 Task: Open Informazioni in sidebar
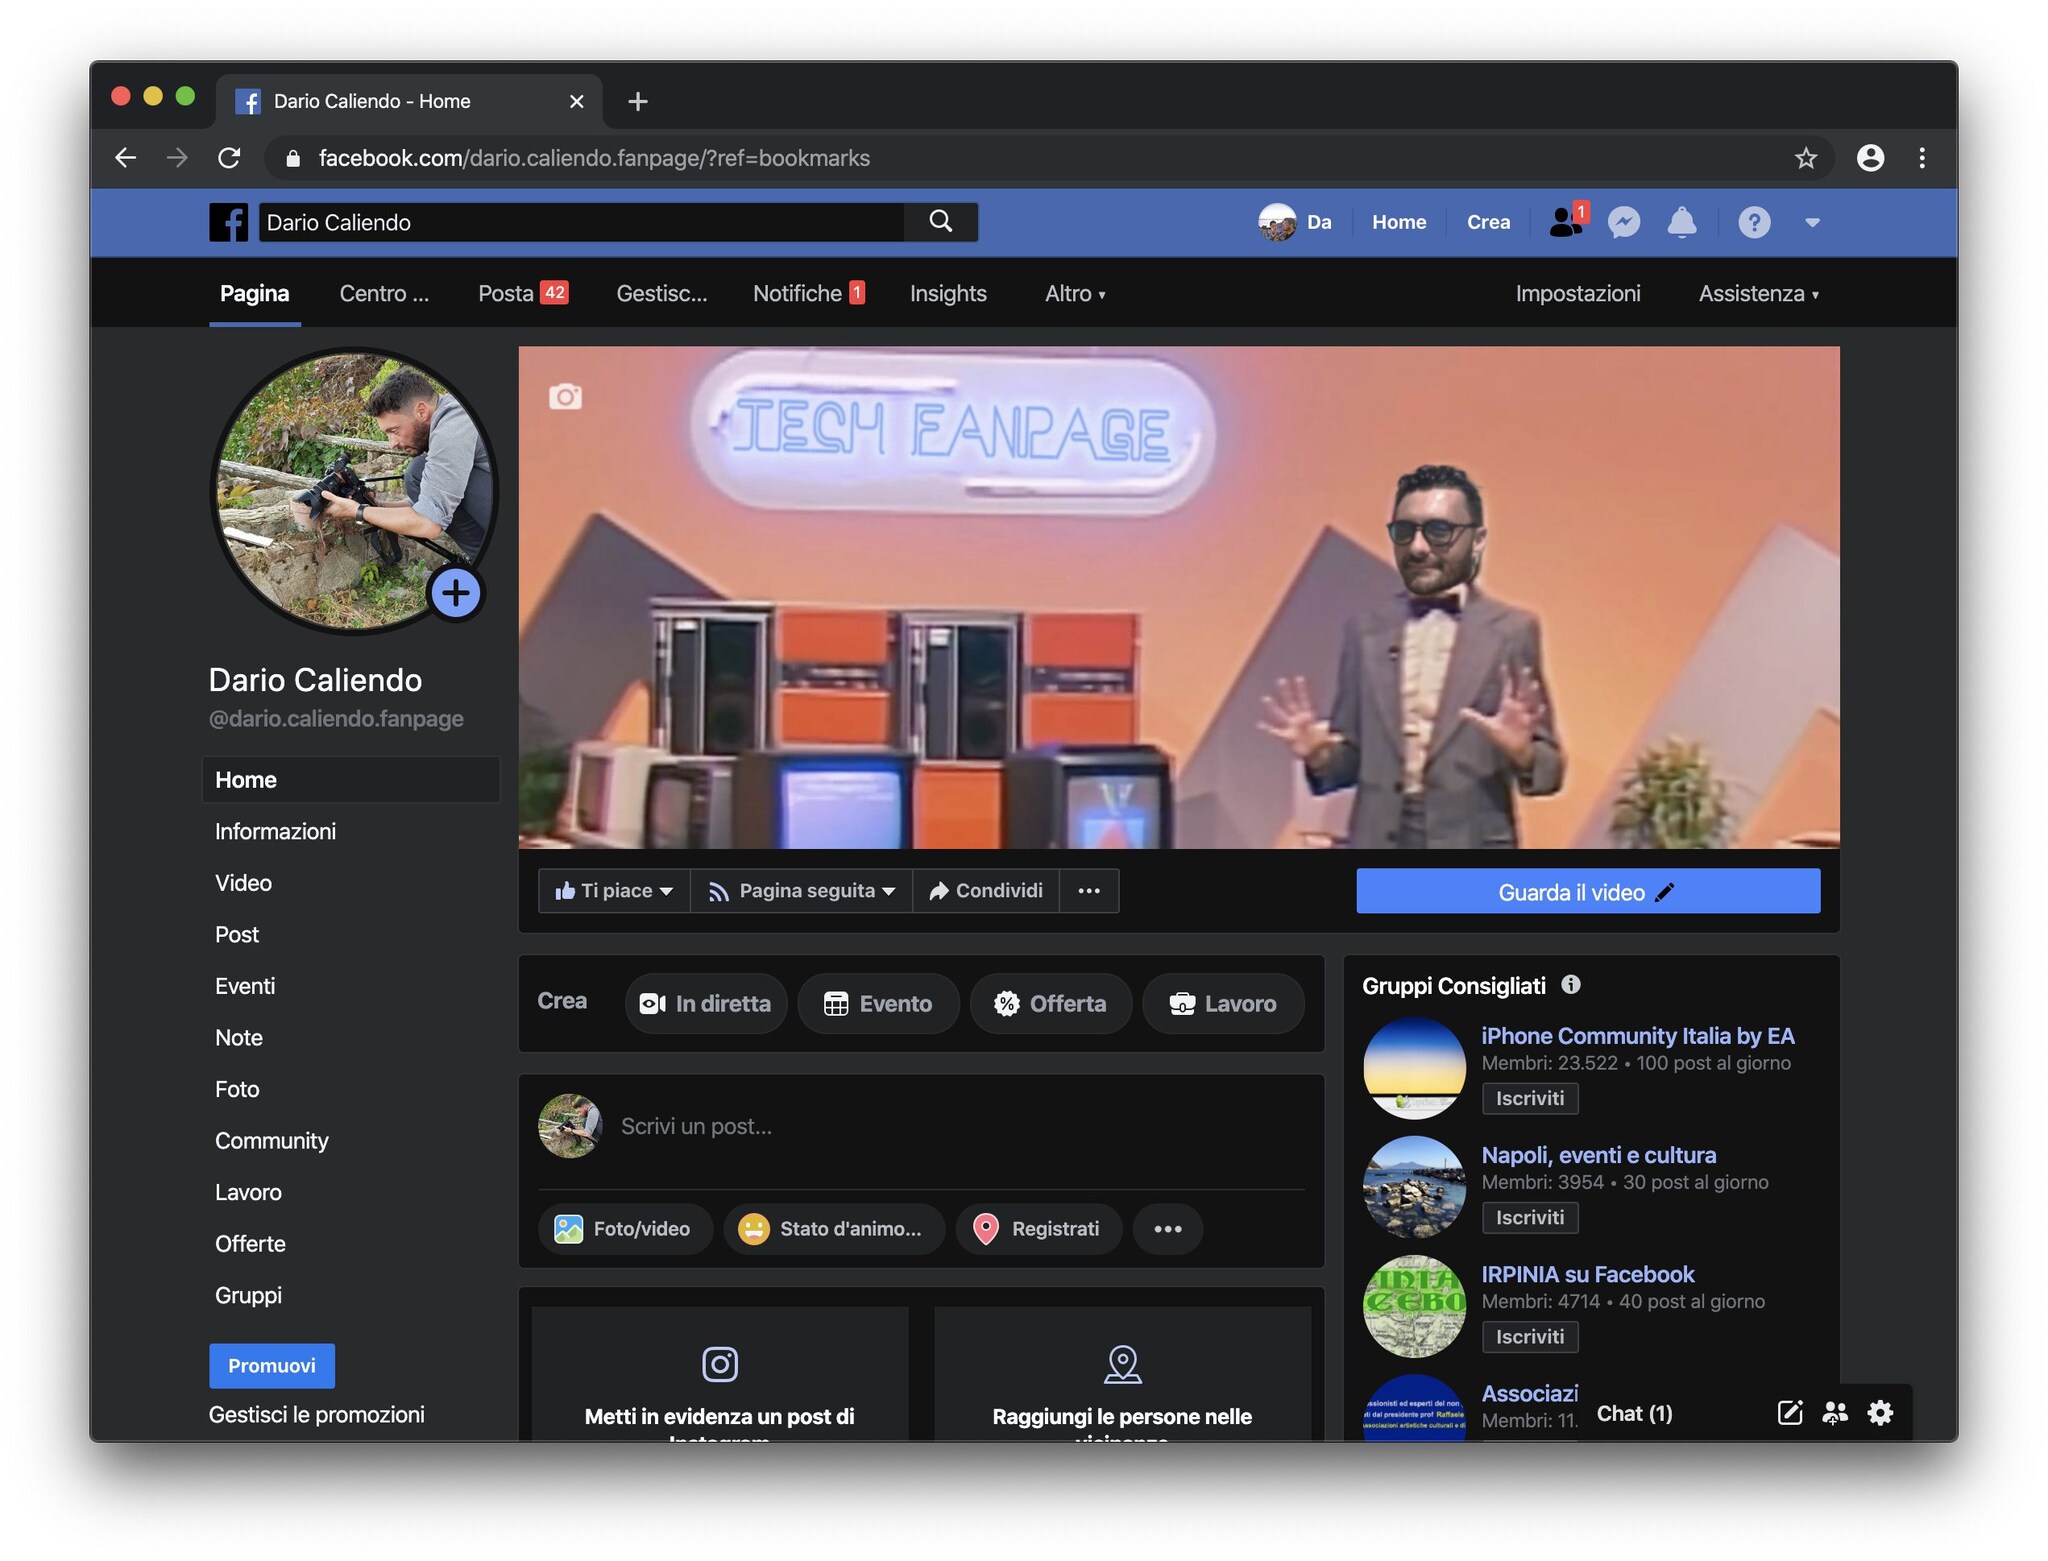coord(275,831)
